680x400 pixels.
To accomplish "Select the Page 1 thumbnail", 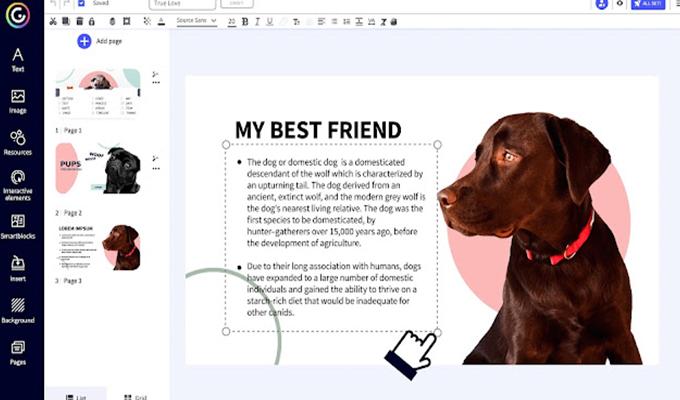I will point(98,93).
